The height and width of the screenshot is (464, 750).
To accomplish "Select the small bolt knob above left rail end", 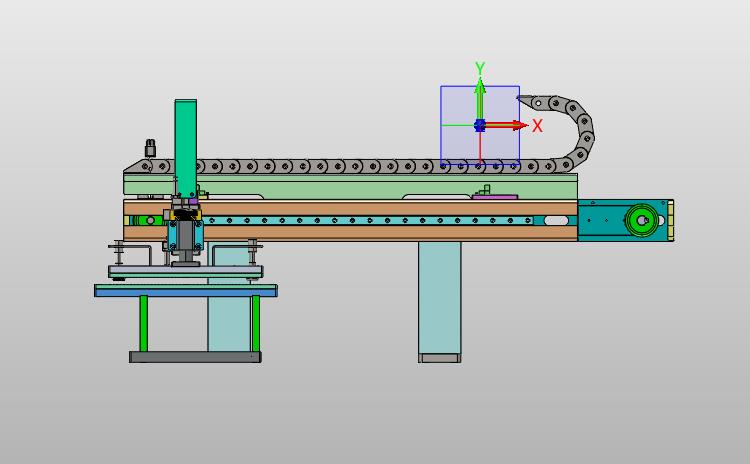I will (150, 148).
